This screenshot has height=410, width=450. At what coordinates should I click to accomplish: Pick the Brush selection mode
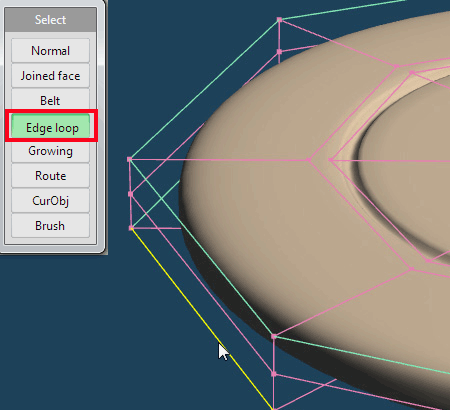click(x=50, y=226)
